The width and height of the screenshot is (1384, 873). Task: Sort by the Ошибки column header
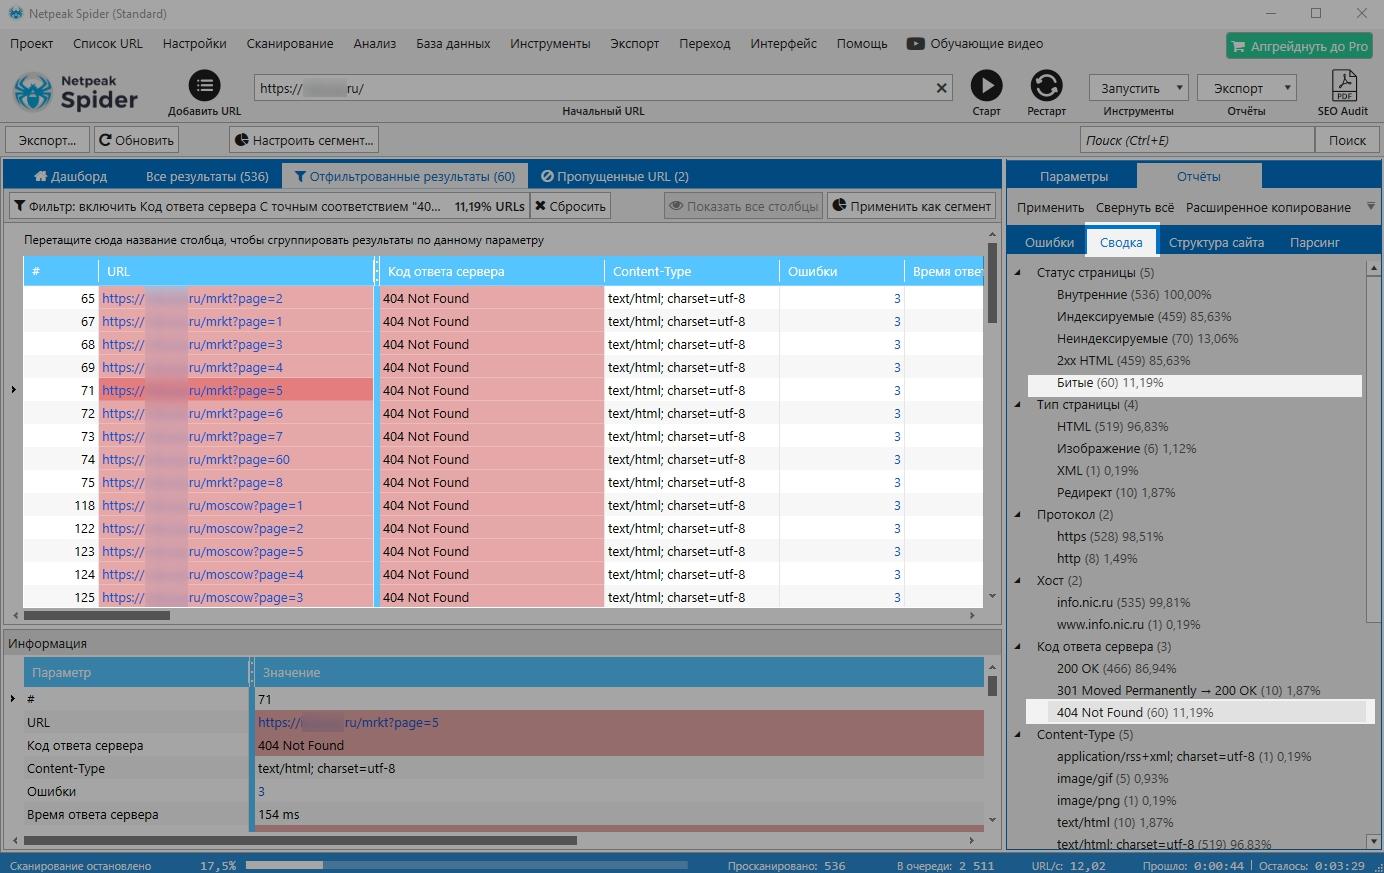pos(841,271)
